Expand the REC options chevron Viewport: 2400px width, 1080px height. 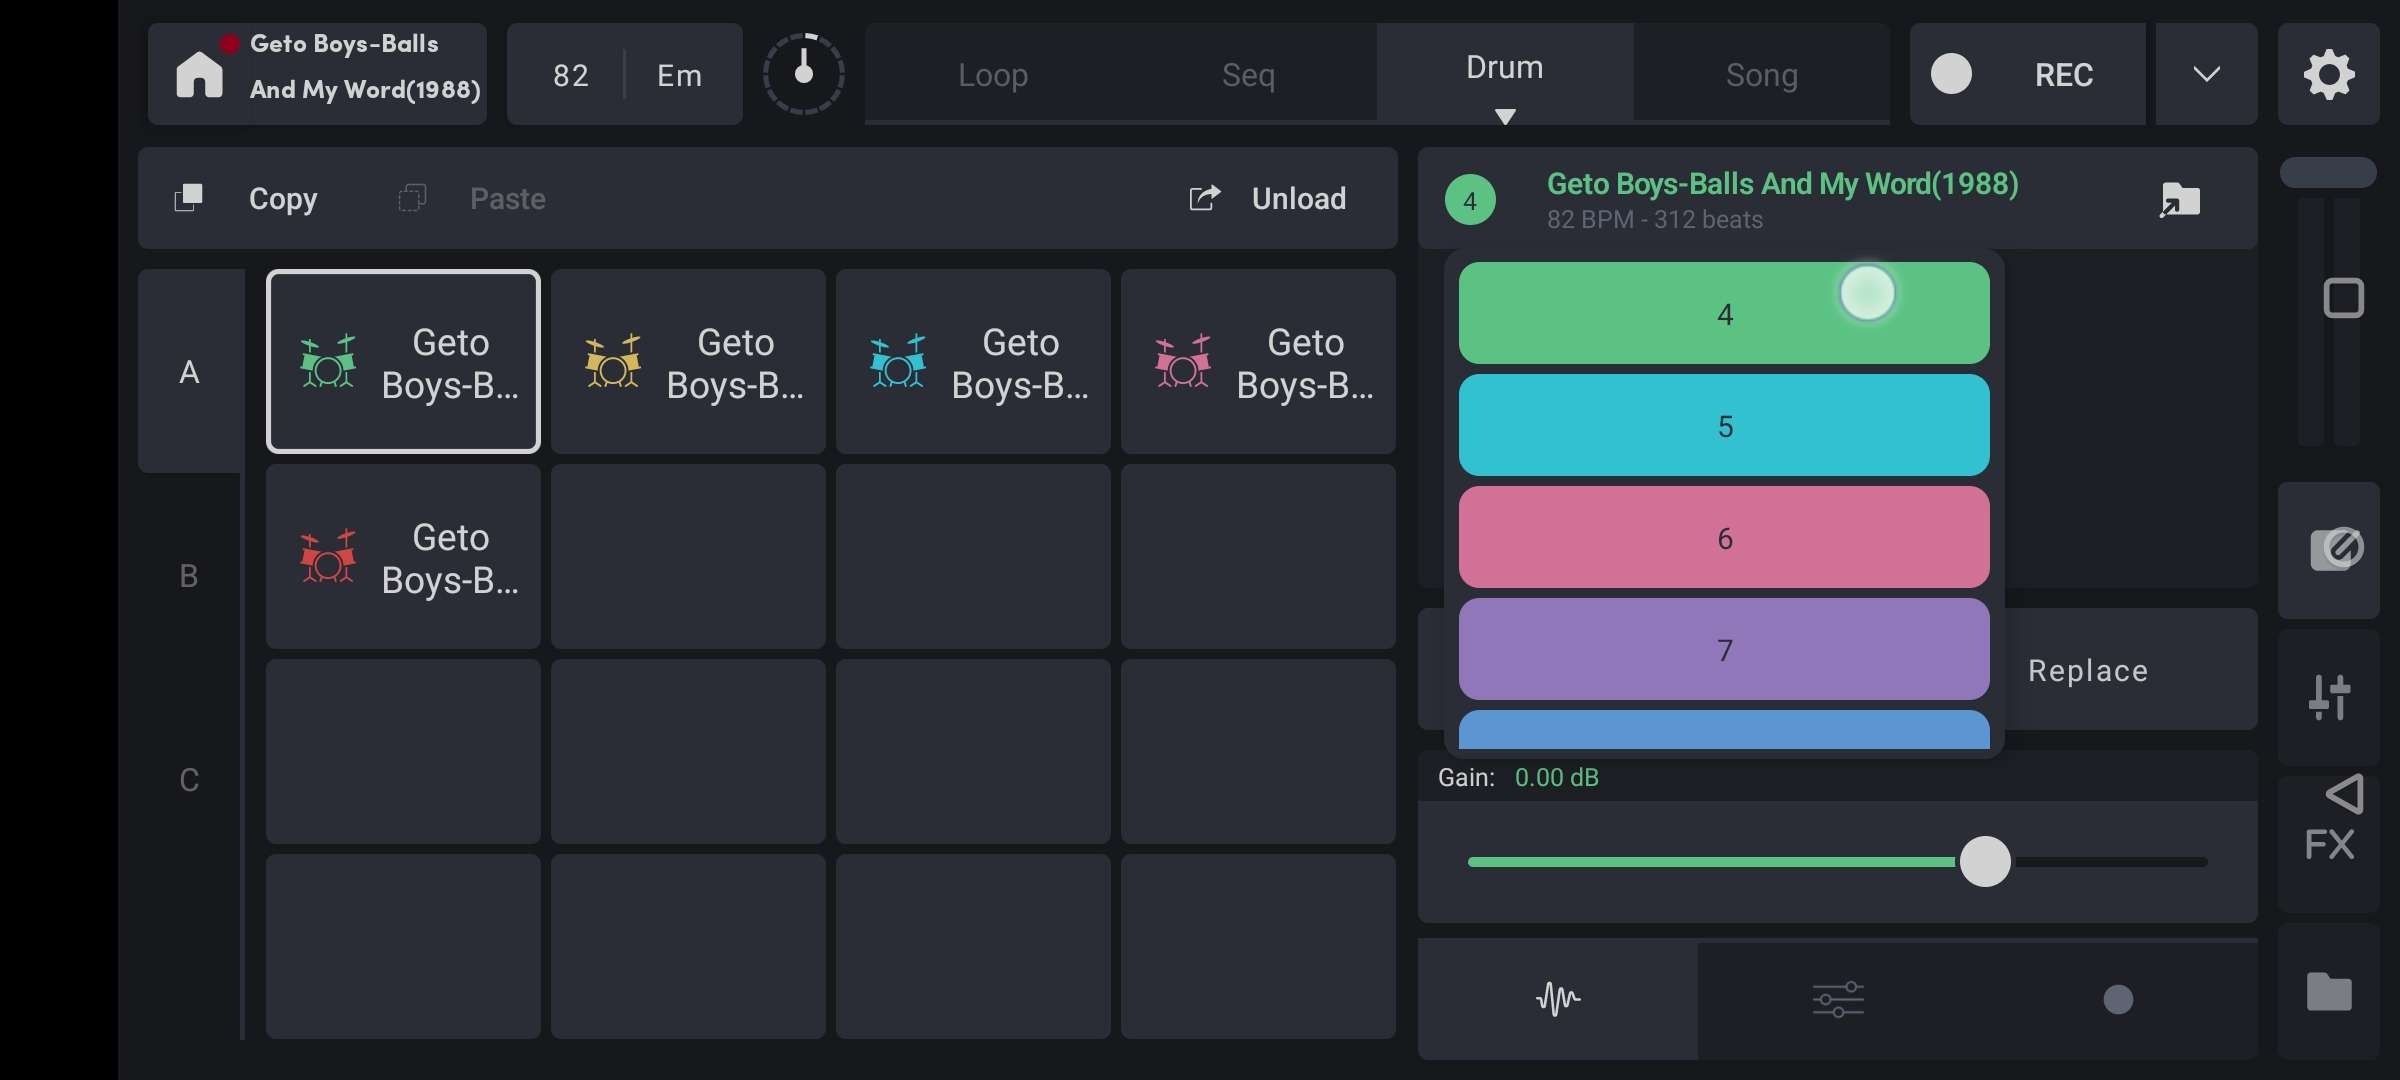point(2206,74)
